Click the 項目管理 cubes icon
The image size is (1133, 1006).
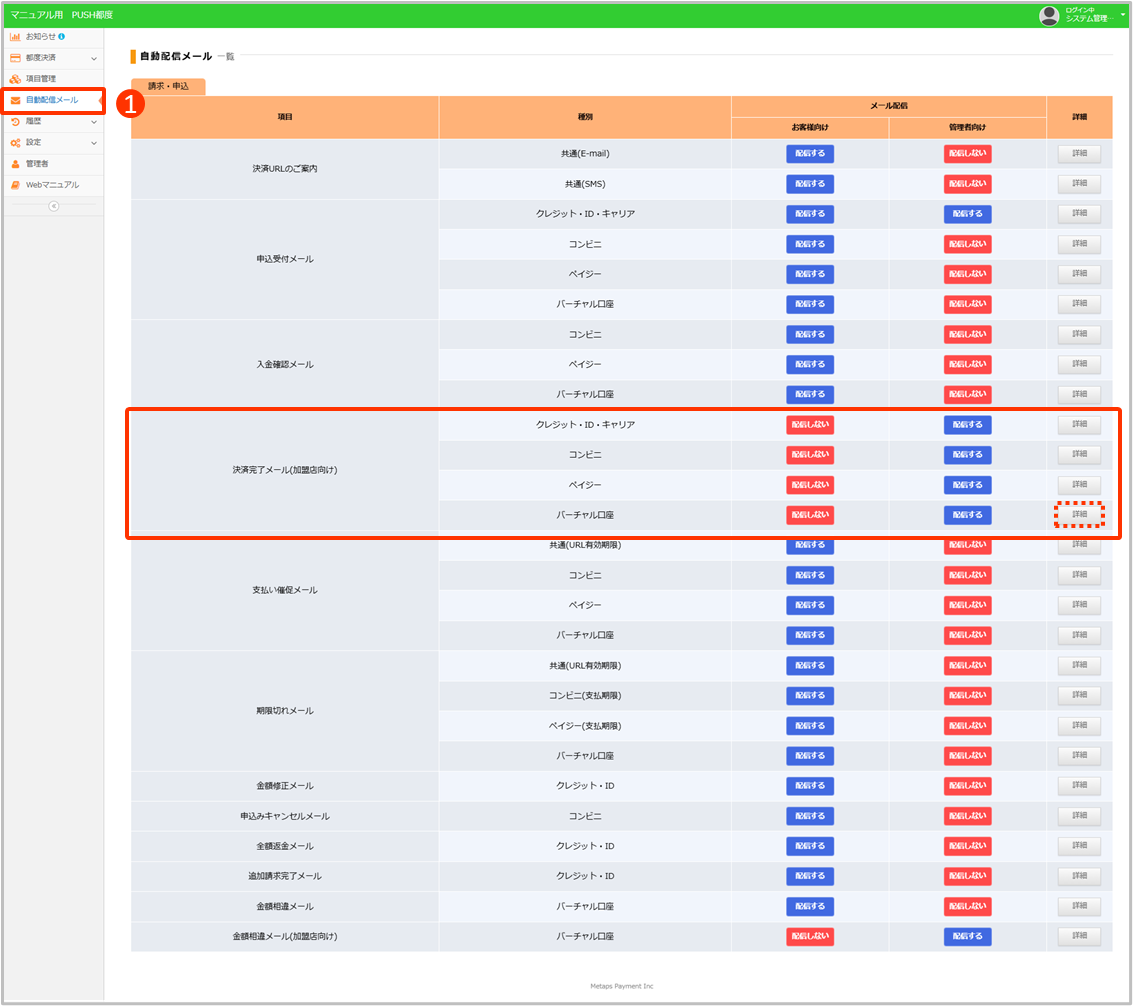[x=15, y=79]
